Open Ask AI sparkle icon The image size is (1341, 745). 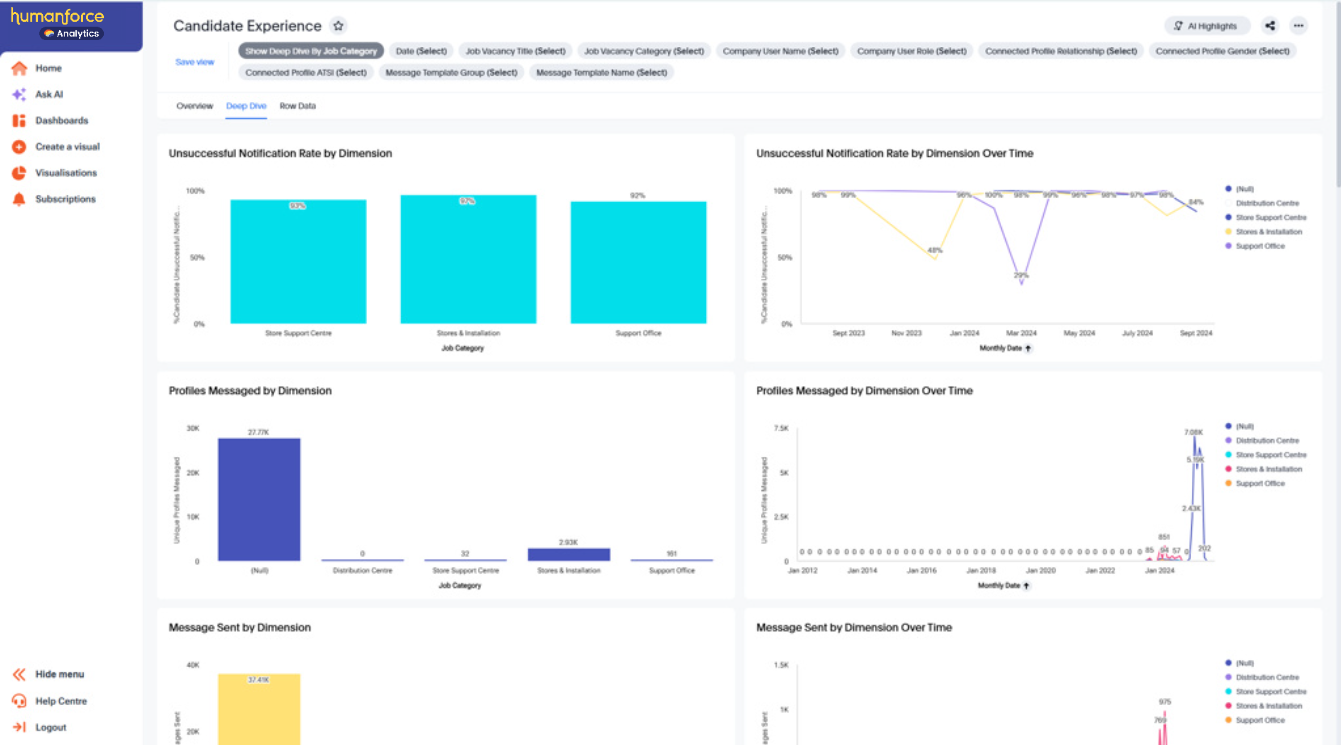pos(19,95)
